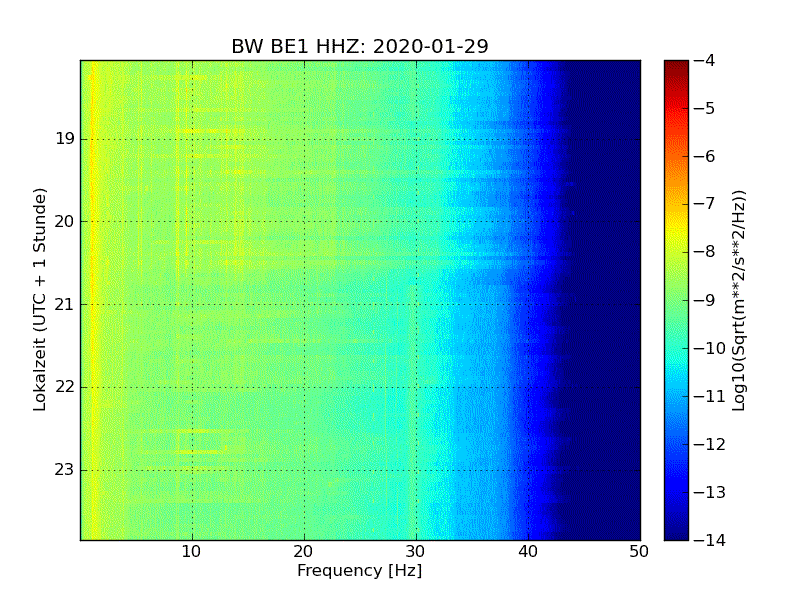
Task: Click the colorbar tick label '−5'
Action: 705,109
